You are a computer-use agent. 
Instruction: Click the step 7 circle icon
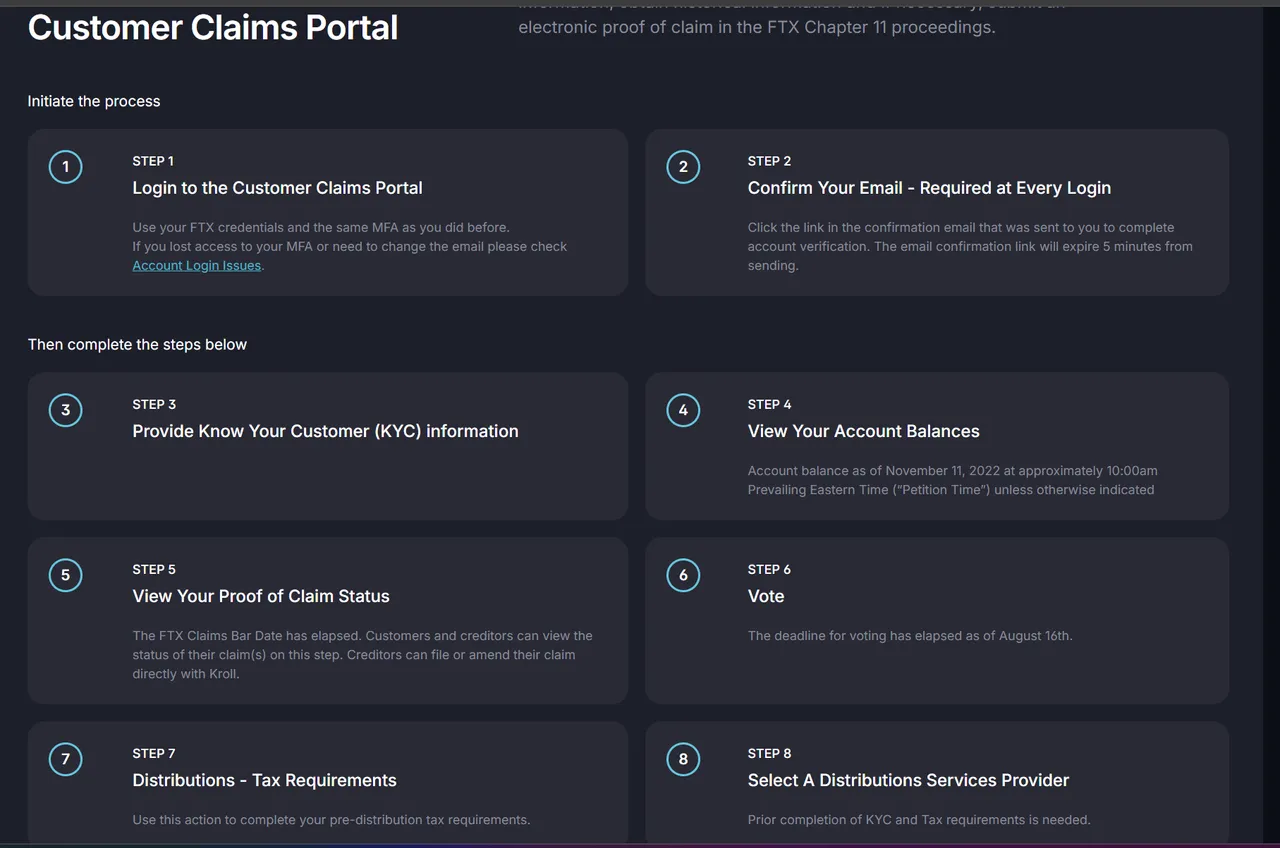coord(66,759)
